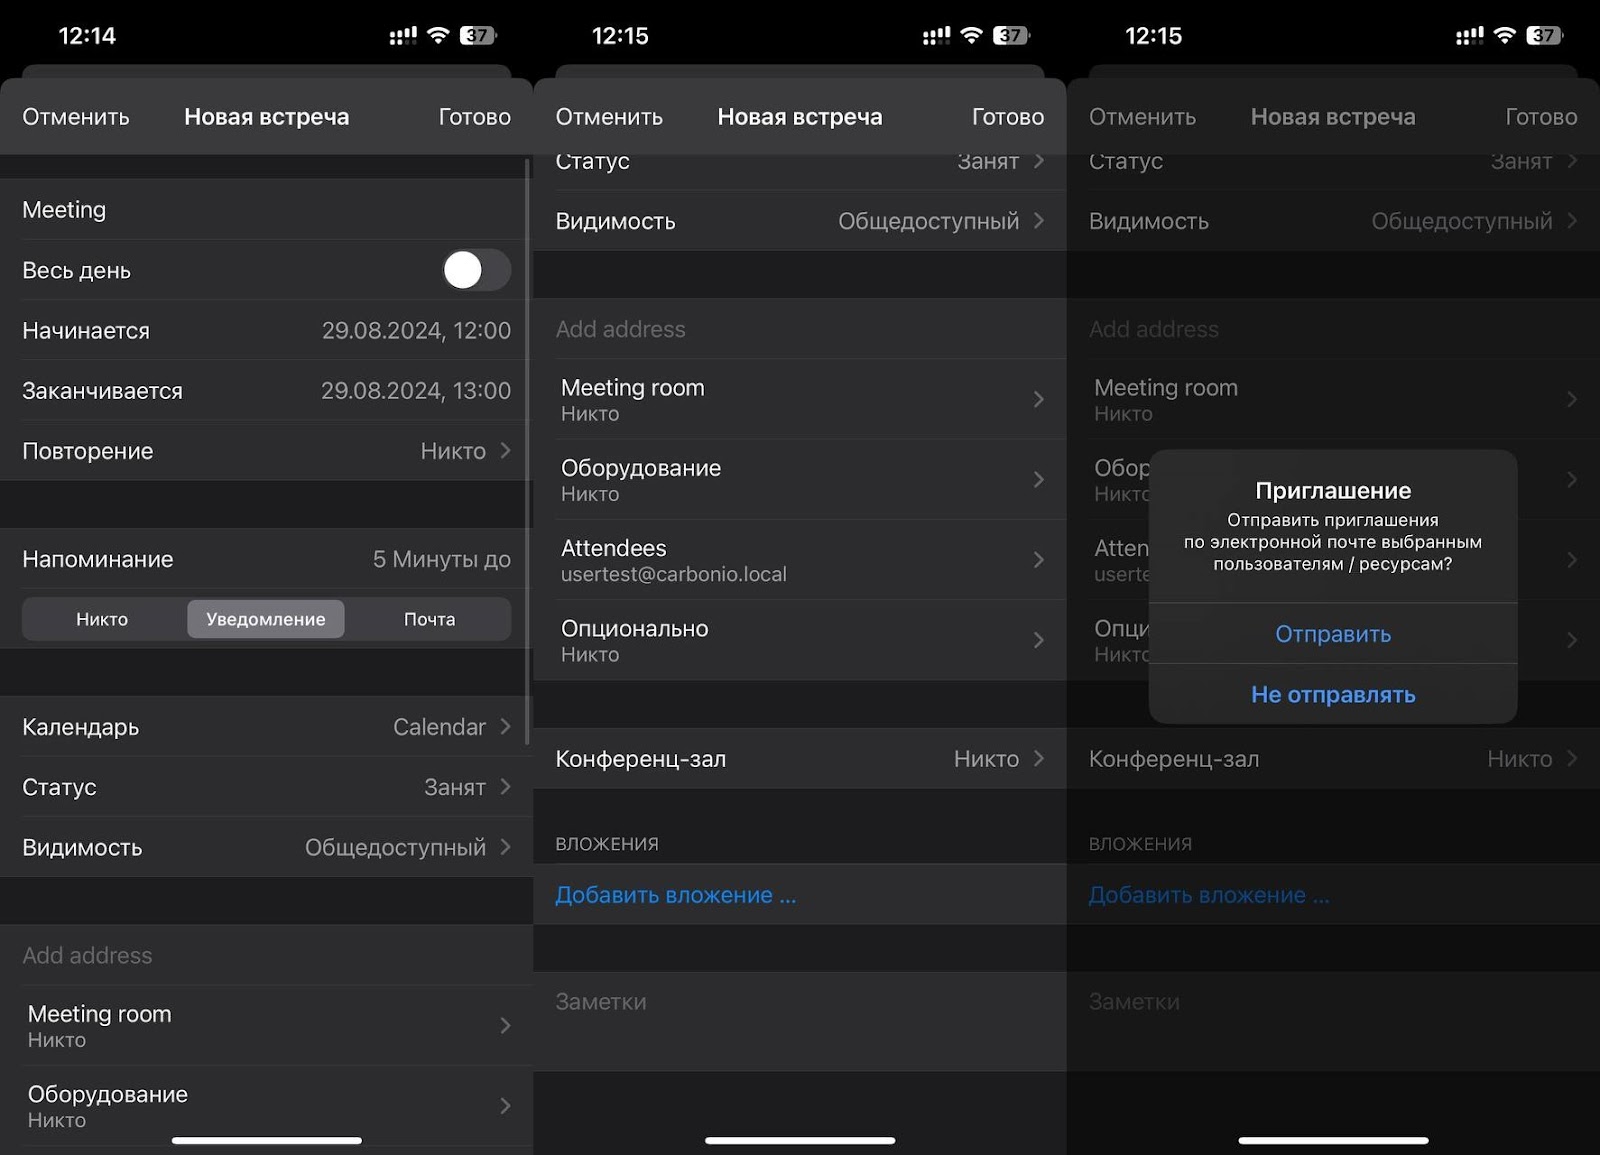This screenshot has width=1600, height=1155.
Task: Tap 'Не отправлять' in the invitation dialog
Action: [1333, 694]
